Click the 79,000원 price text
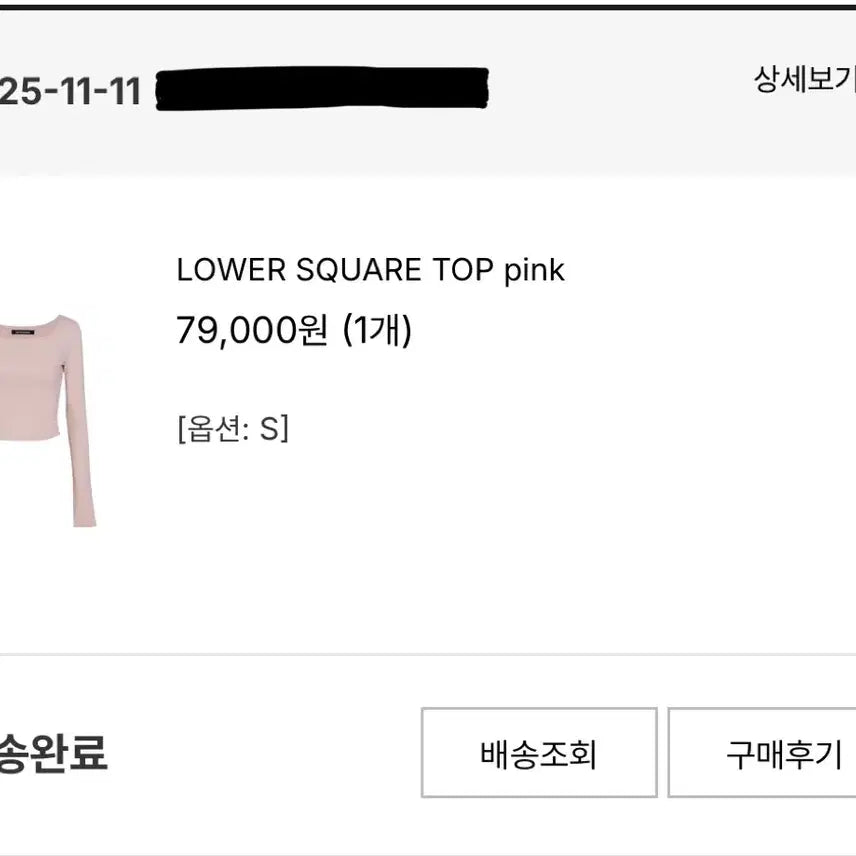This screenshot has height=856, width=856. point(251,330)
